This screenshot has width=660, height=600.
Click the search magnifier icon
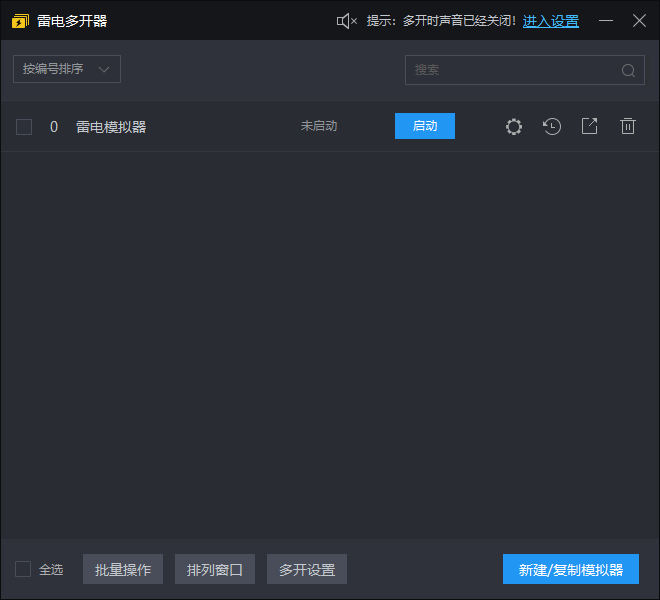click(628, 70)
